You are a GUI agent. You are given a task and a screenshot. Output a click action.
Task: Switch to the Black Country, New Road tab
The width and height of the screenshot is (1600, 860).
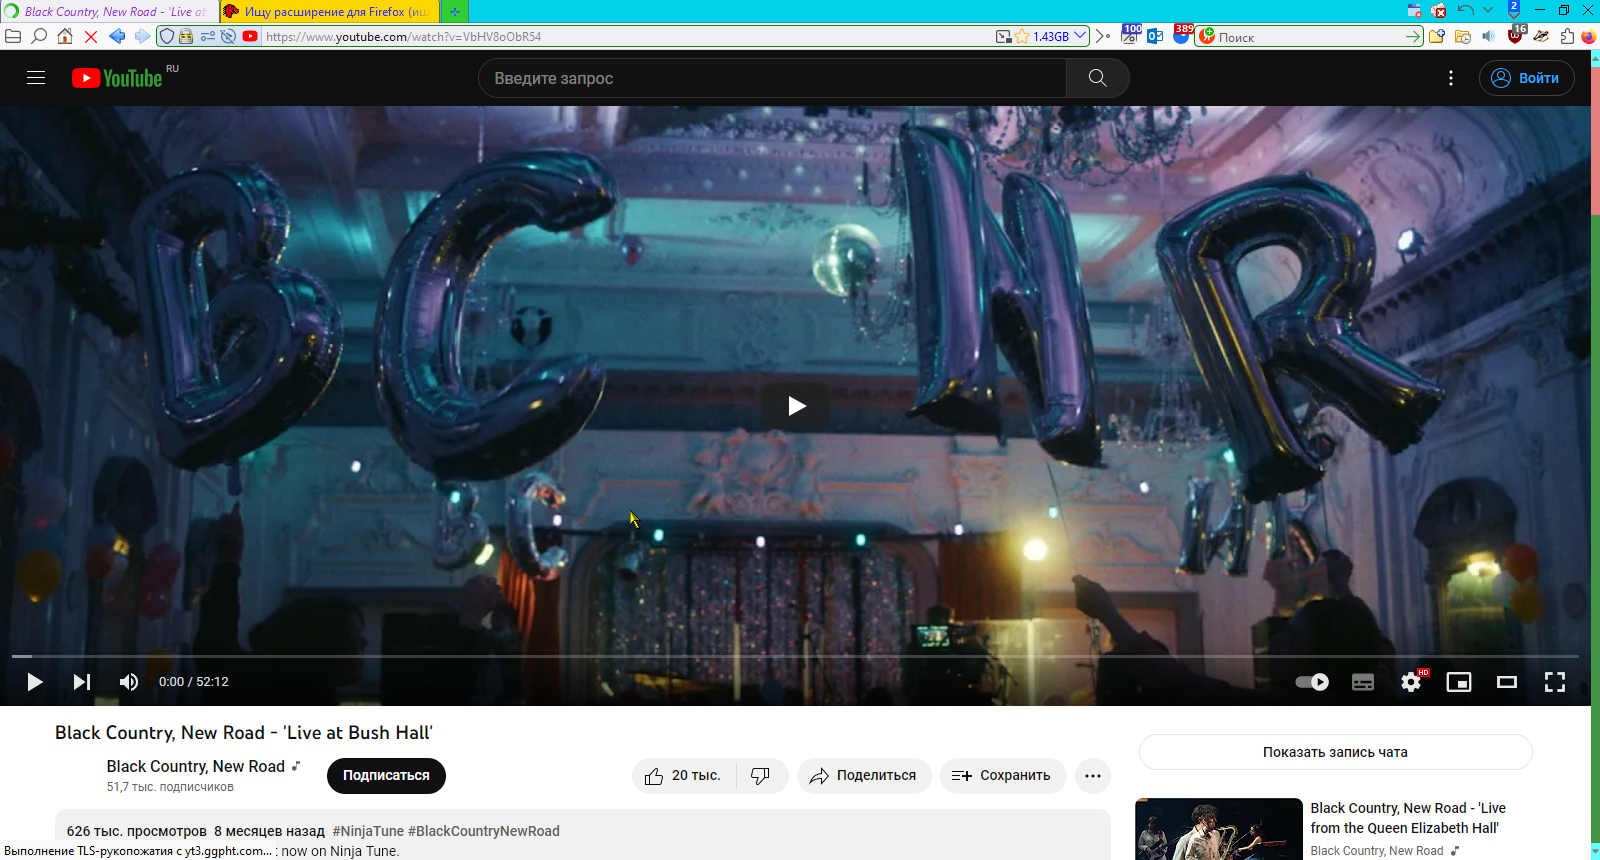pos(110,11)
